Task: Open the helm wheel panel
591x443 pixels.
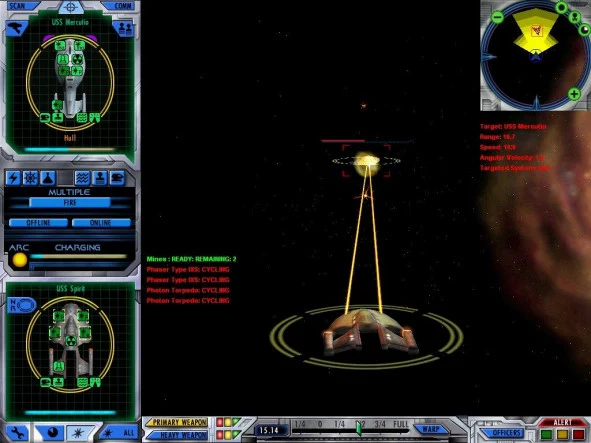Action: click(31, 178)
